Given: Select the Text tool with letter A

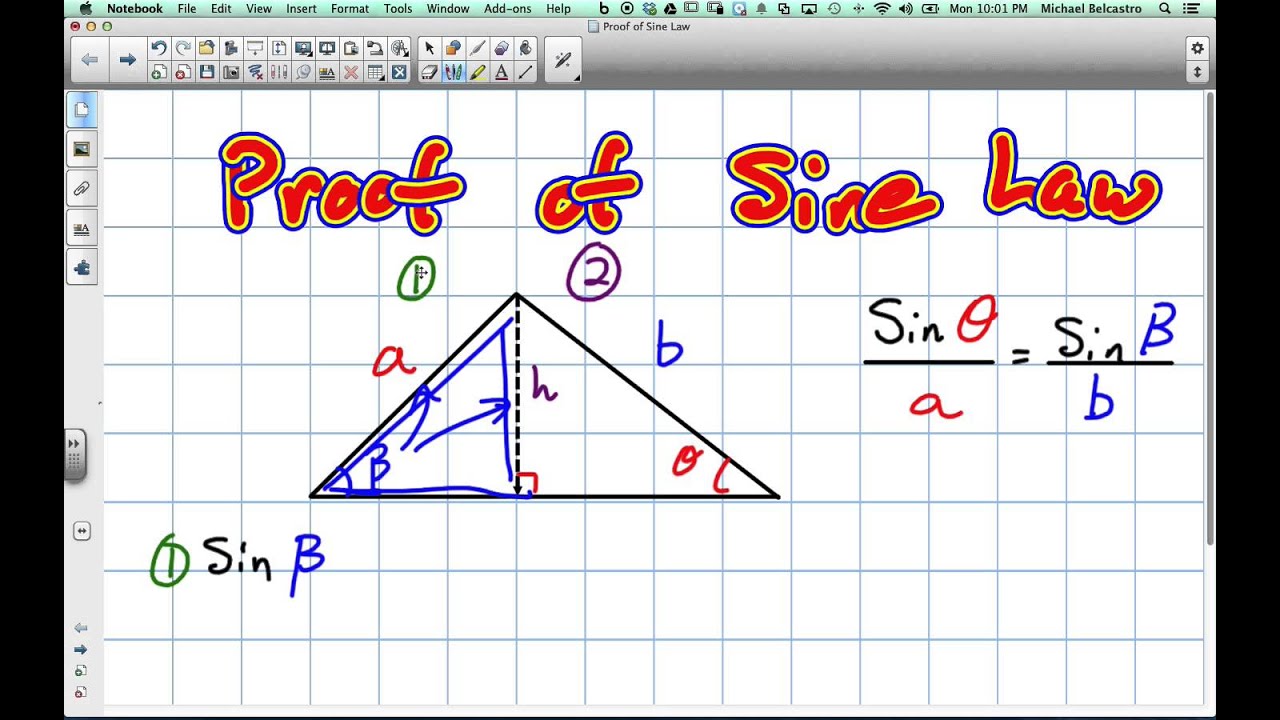Looking at the screenshot, I should point(501,72).
